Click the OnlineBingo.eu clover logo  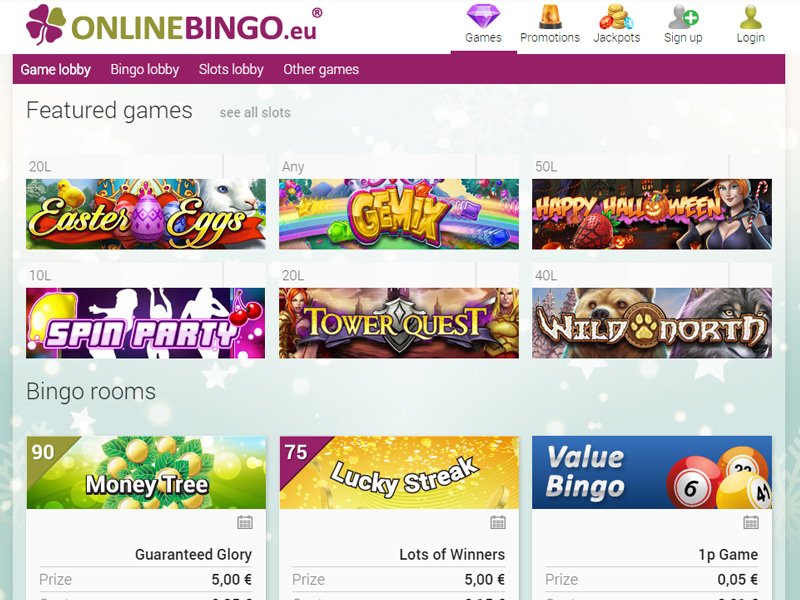pos(46,24)
